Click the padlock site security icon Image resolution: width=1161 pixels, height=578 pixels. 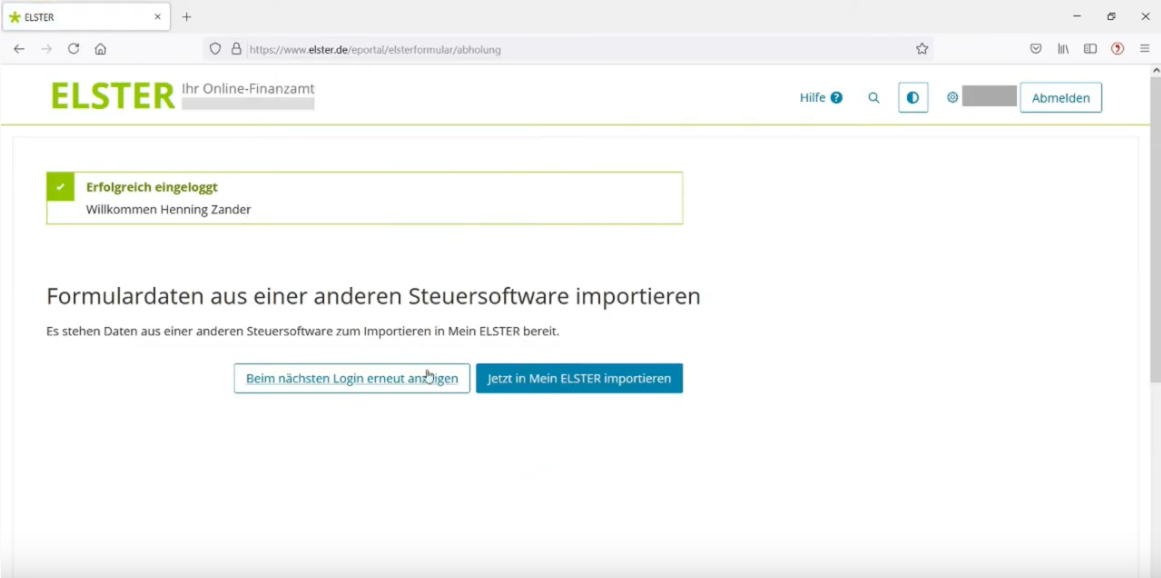coord(236,49)
